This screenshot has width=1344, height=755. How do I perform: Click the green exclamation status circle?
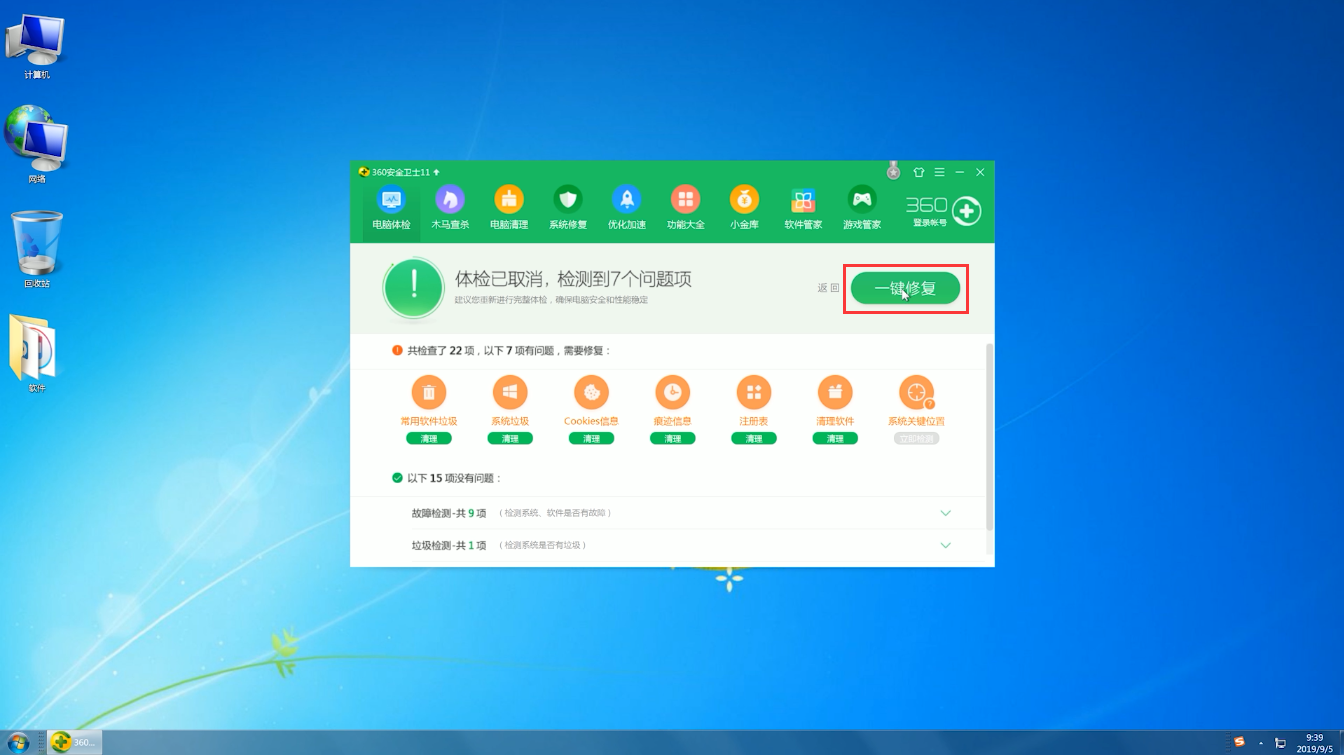(413, 288)
